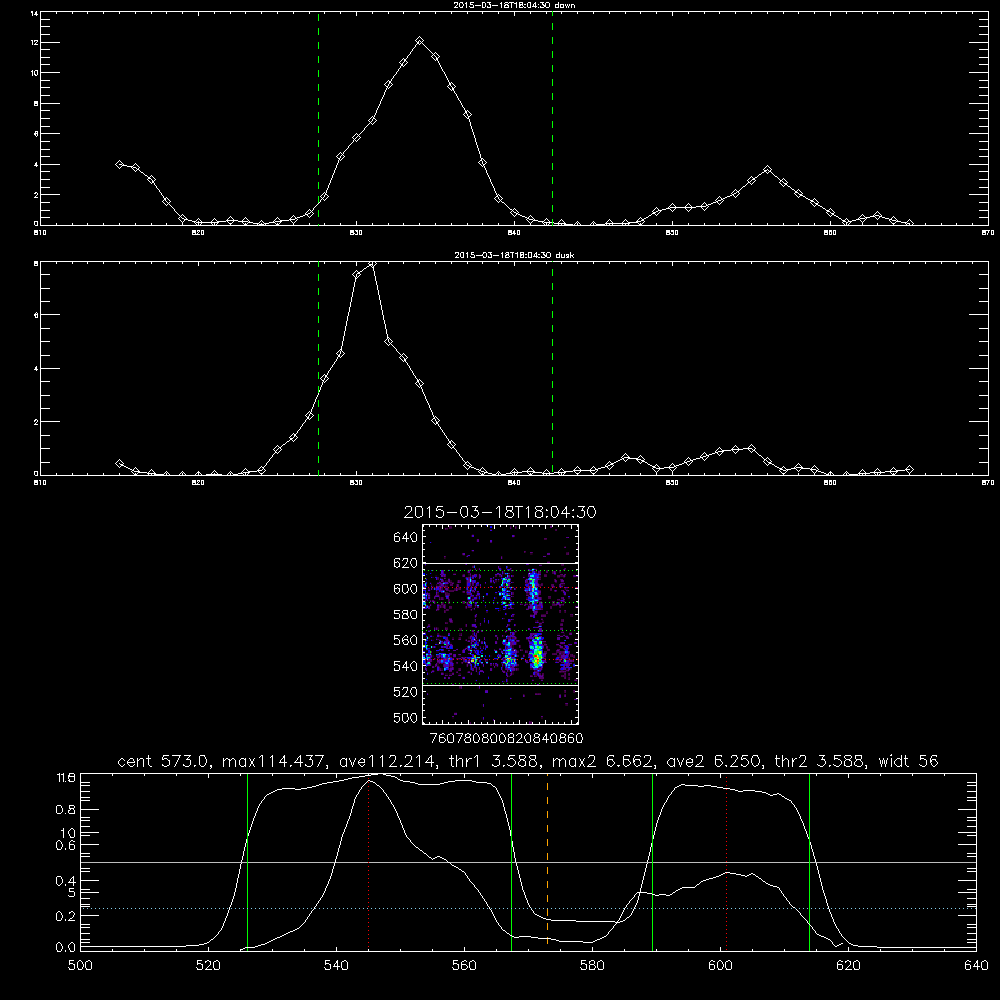Click the red dotted line near 545
Image resolution: width=1000 pixels, height=1000 pixels.
pyautogui.click(x=369, y=864)
